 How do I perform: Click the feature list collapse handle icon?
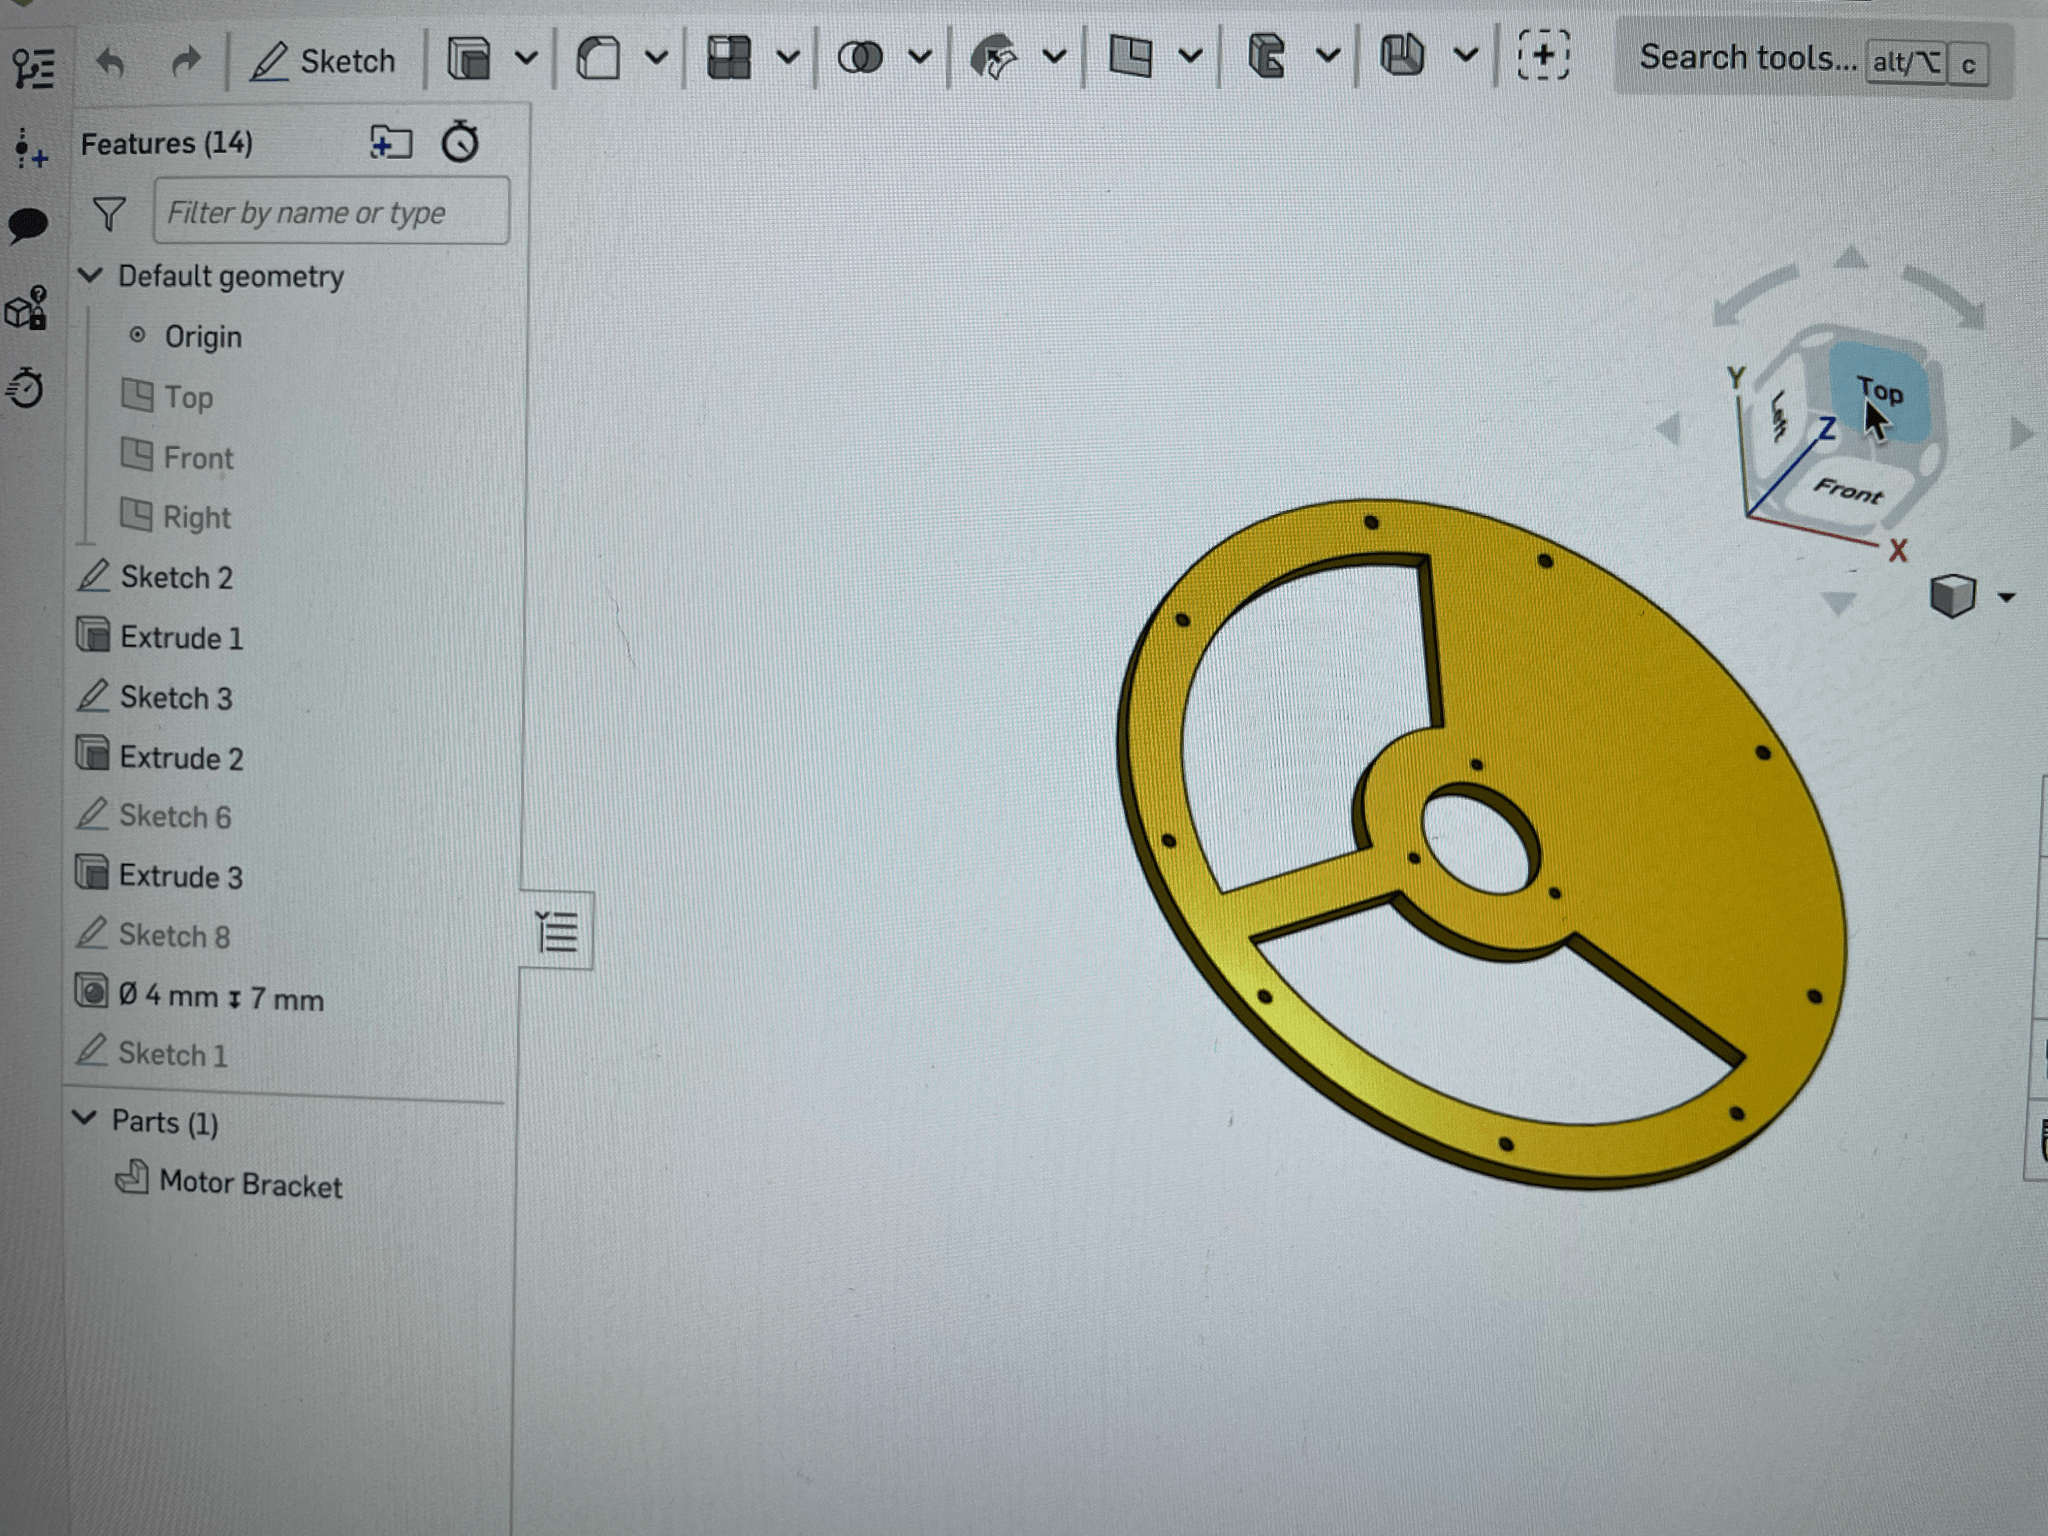pos(557,931)
